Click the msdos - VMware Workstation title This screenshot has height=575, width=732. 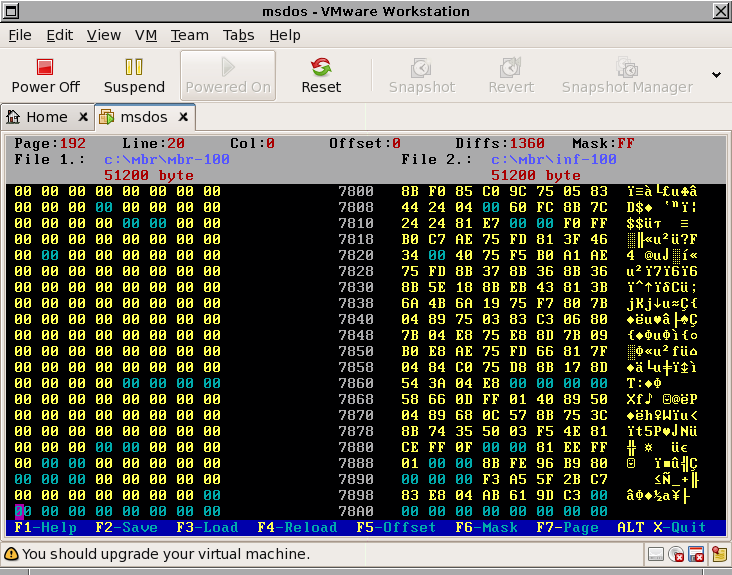coord(366,11)
